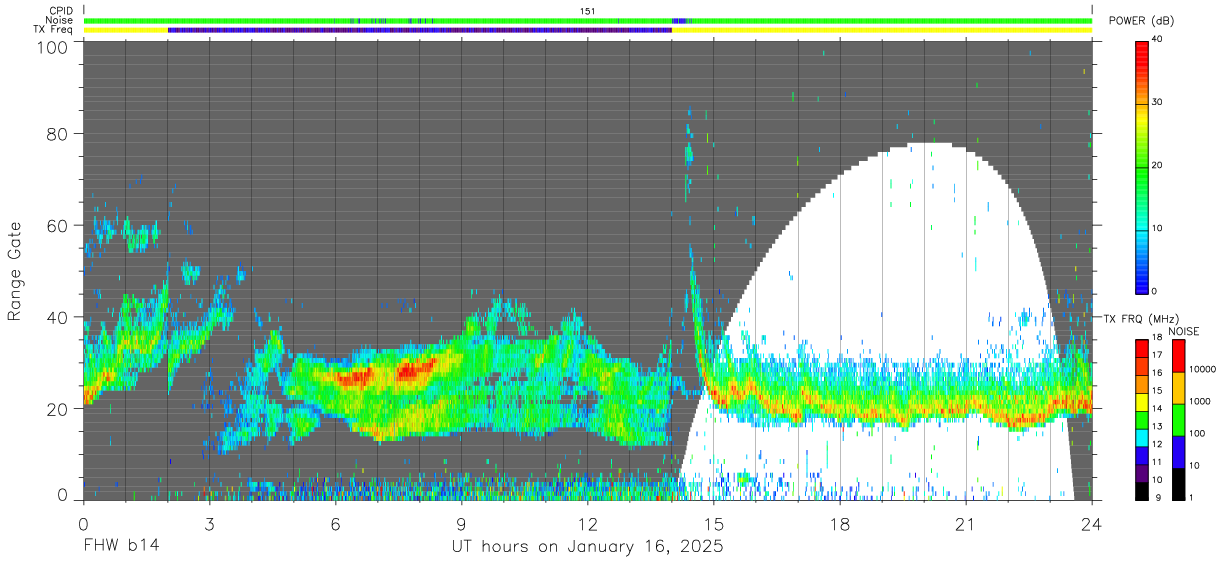The image size is (1228, 567).
Task: Click the y-axis tick label 100
Action: [x=52, y=47]
